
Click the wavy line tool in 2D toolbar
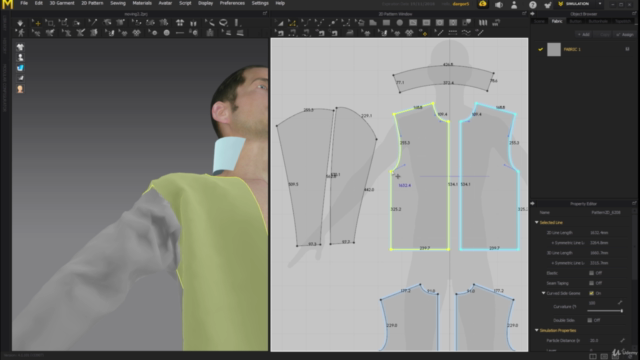tap(466, 33)
